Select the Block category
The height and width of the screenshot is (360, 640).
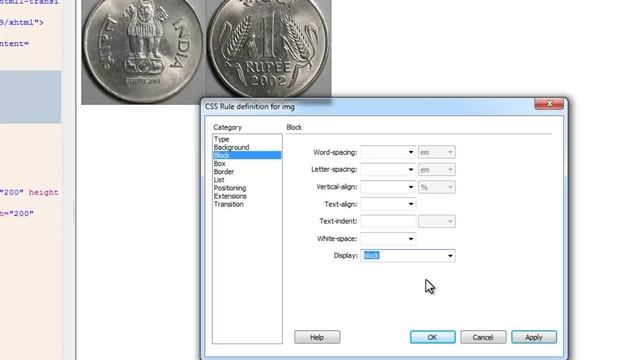[247, 156]
